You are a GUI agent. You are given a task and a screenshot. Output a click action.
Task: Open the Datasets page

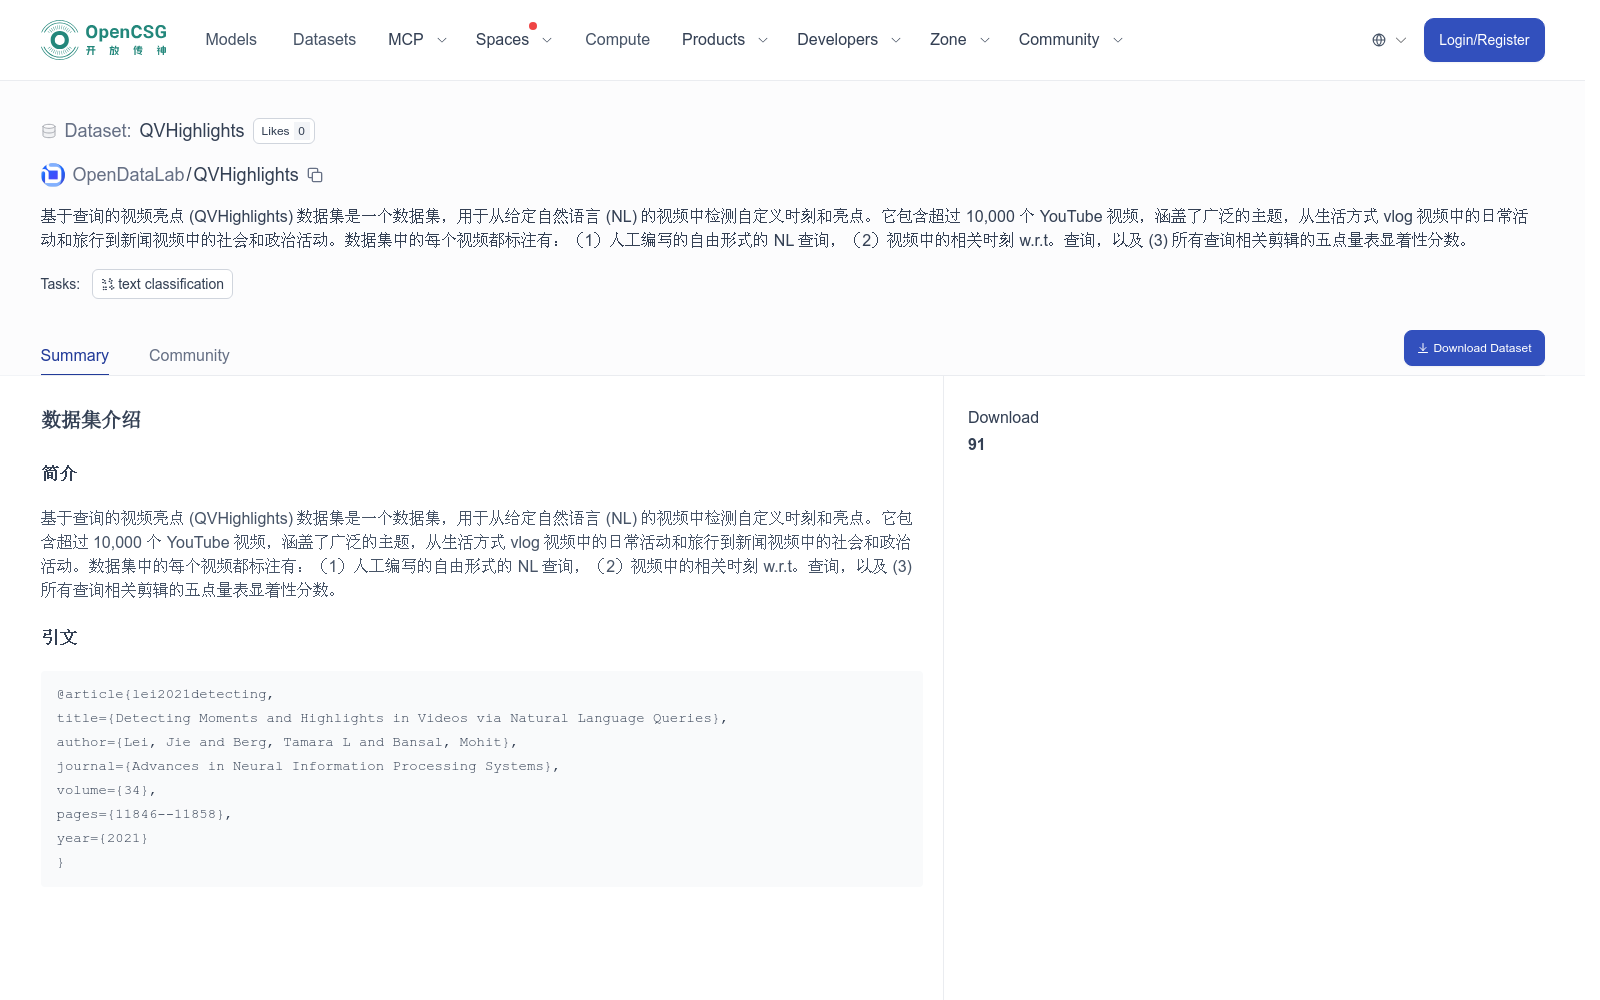[324, 40]
